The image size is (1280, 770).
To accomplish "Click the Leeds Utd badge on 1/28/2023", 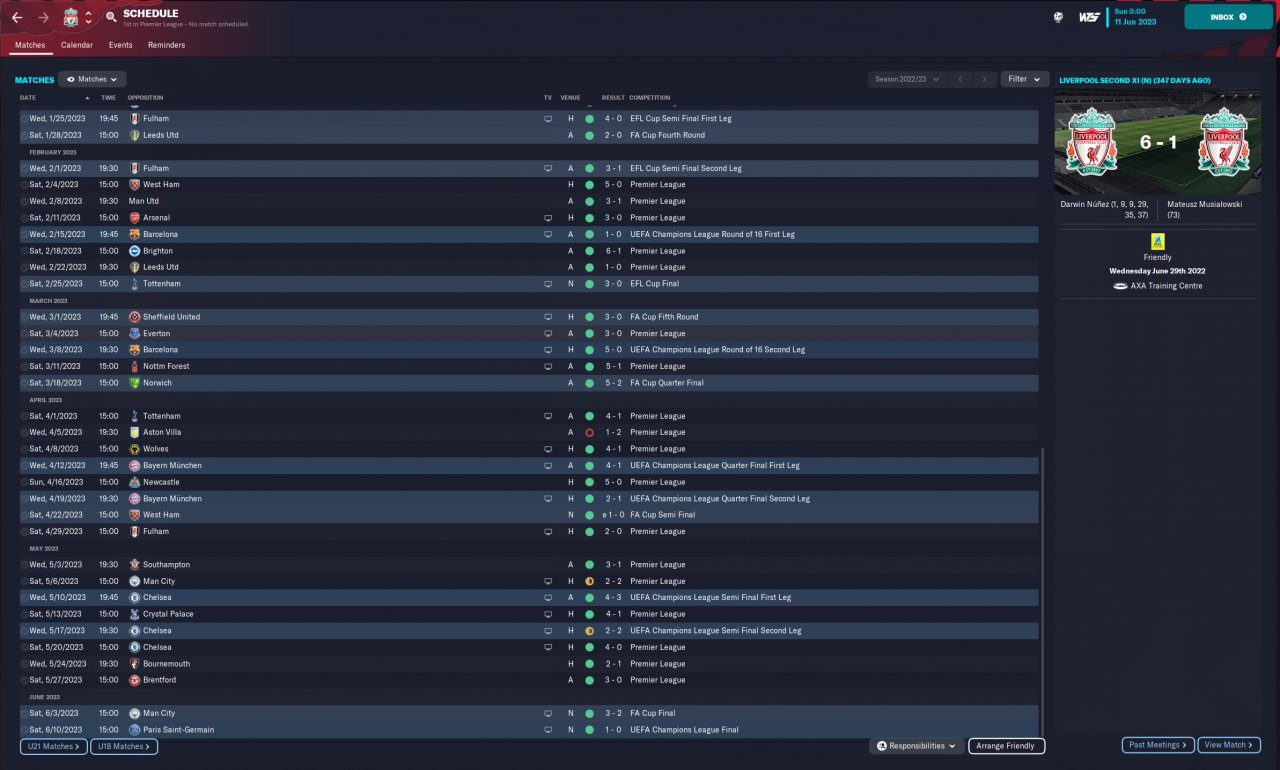I will pyautogui.click(x=134, y=135).
